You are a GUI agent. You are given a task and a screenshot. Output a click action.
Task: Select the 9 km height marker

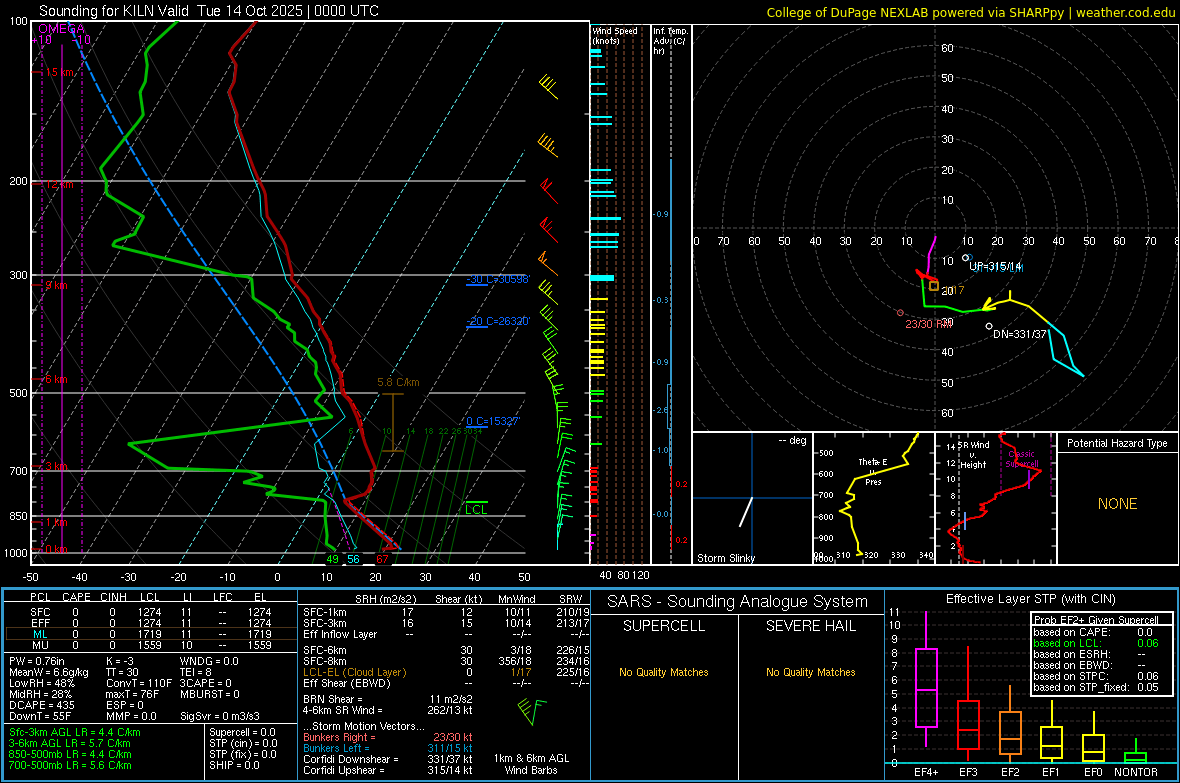point(56,285)
